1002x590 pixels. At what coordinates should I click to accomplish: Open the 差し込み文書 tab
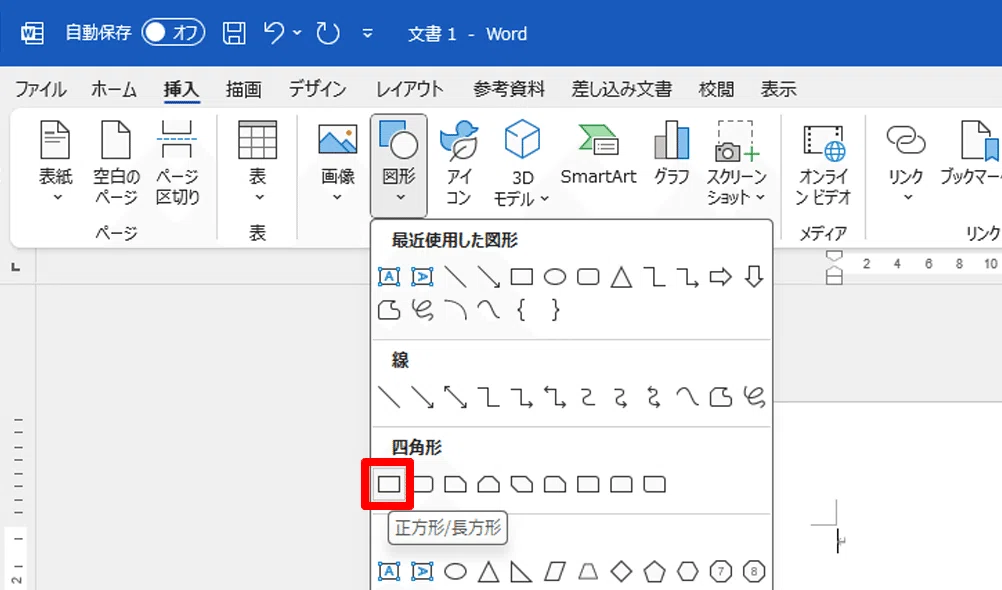coord(622,89)
